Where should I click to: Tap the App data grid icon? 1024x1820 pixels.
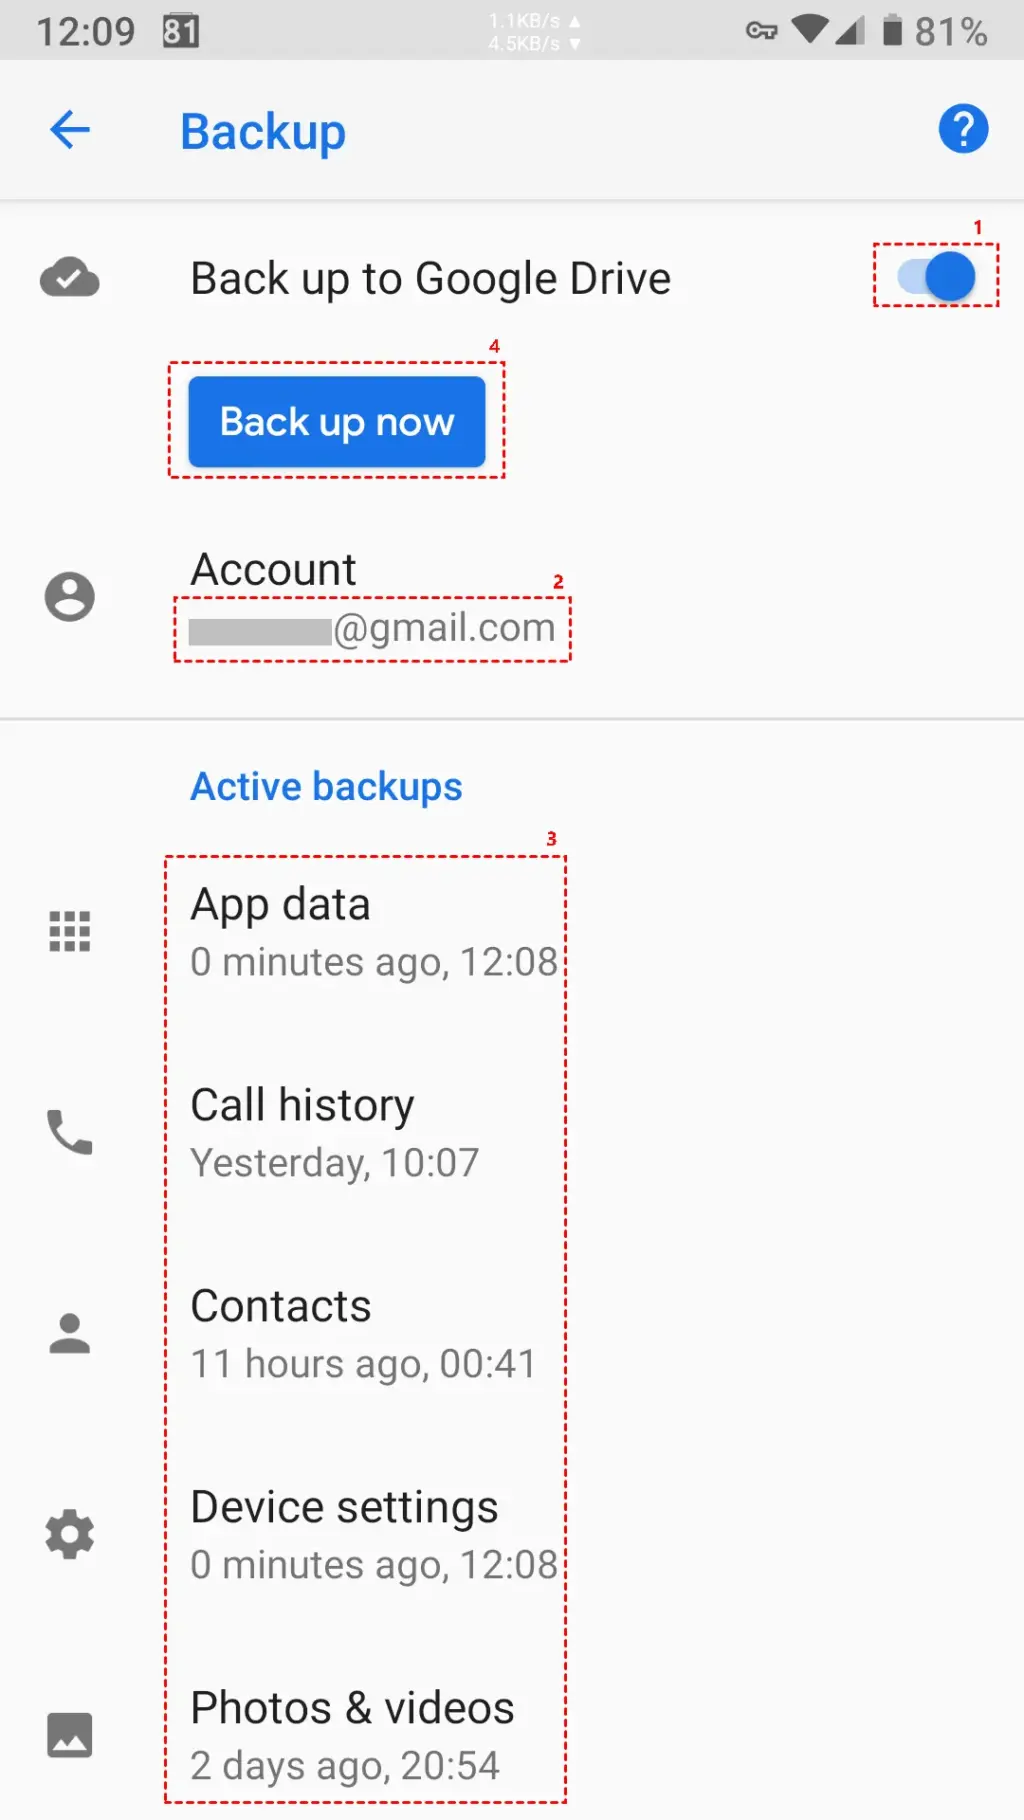point(69,932)
